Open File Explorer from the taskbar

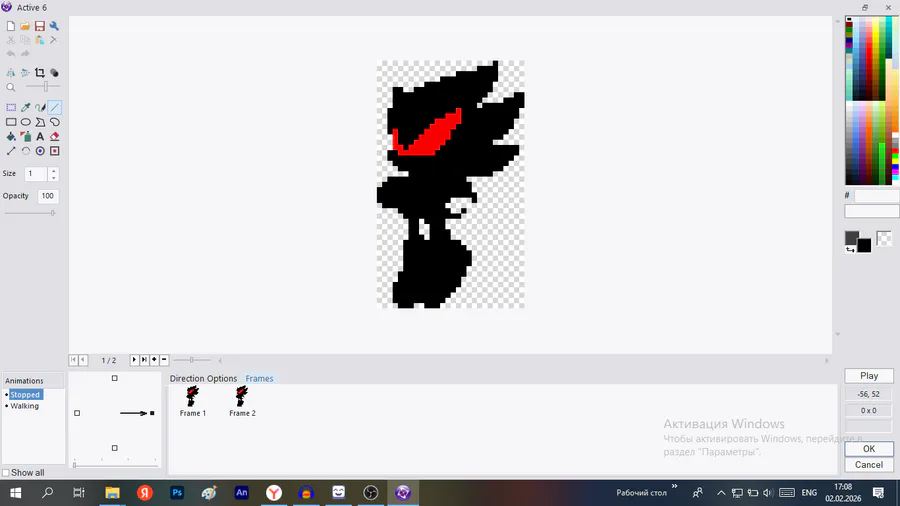pyautogui.click(x=112, y=493)
